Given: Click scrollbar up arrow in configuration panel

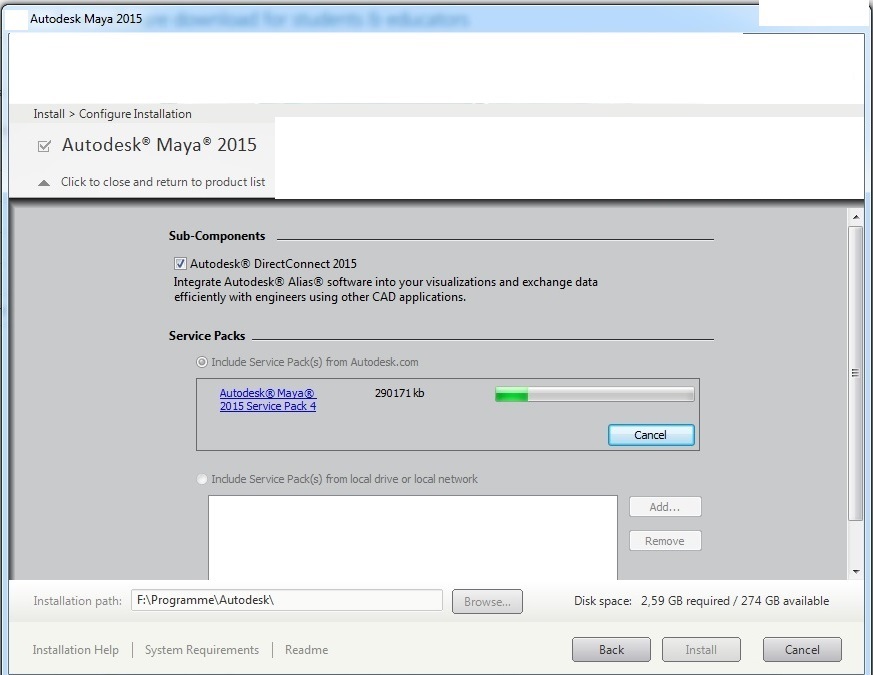Looking at the screenshot, I should coord(856,217).
